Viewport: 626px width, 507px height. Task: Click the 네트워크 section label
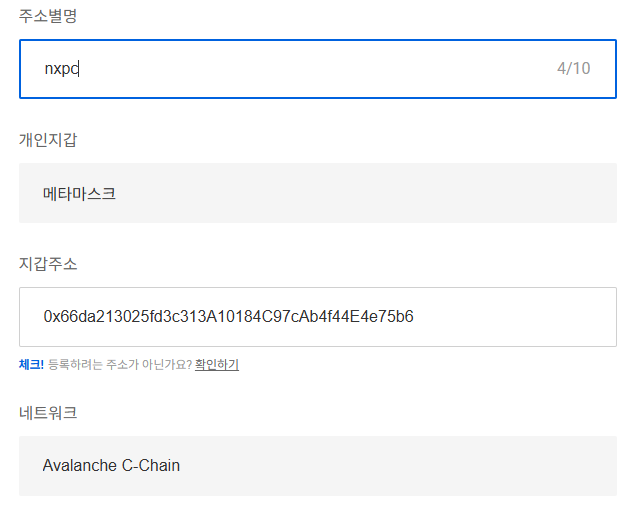48,413
